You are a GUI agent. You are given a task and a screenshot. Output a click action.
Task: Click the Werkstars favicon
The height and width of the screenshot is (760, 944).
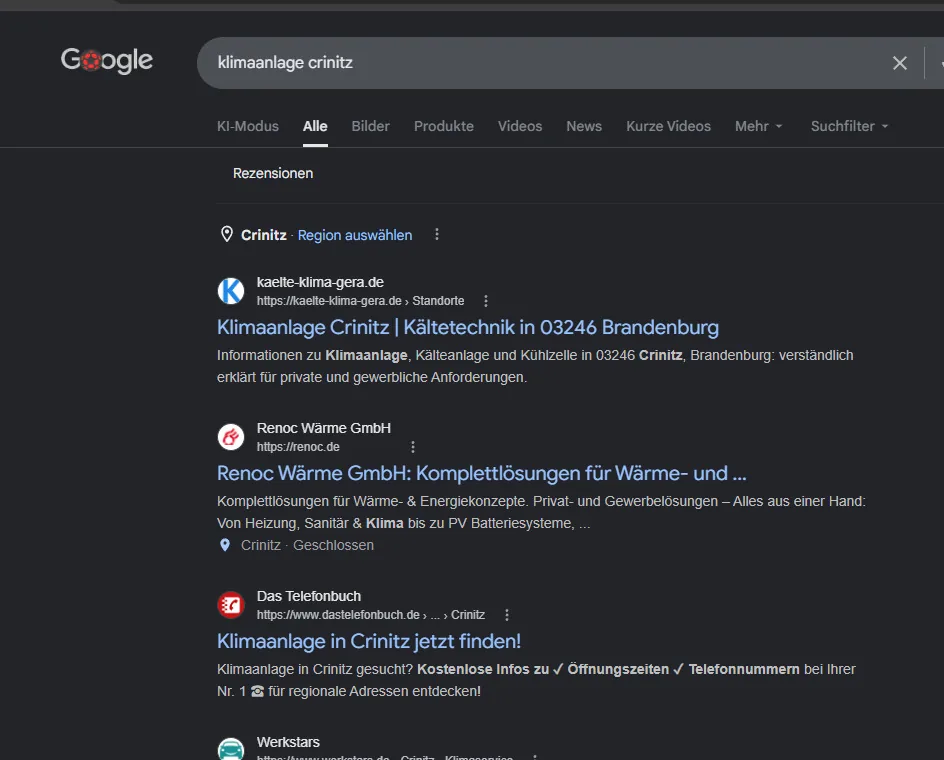point(231,749)
